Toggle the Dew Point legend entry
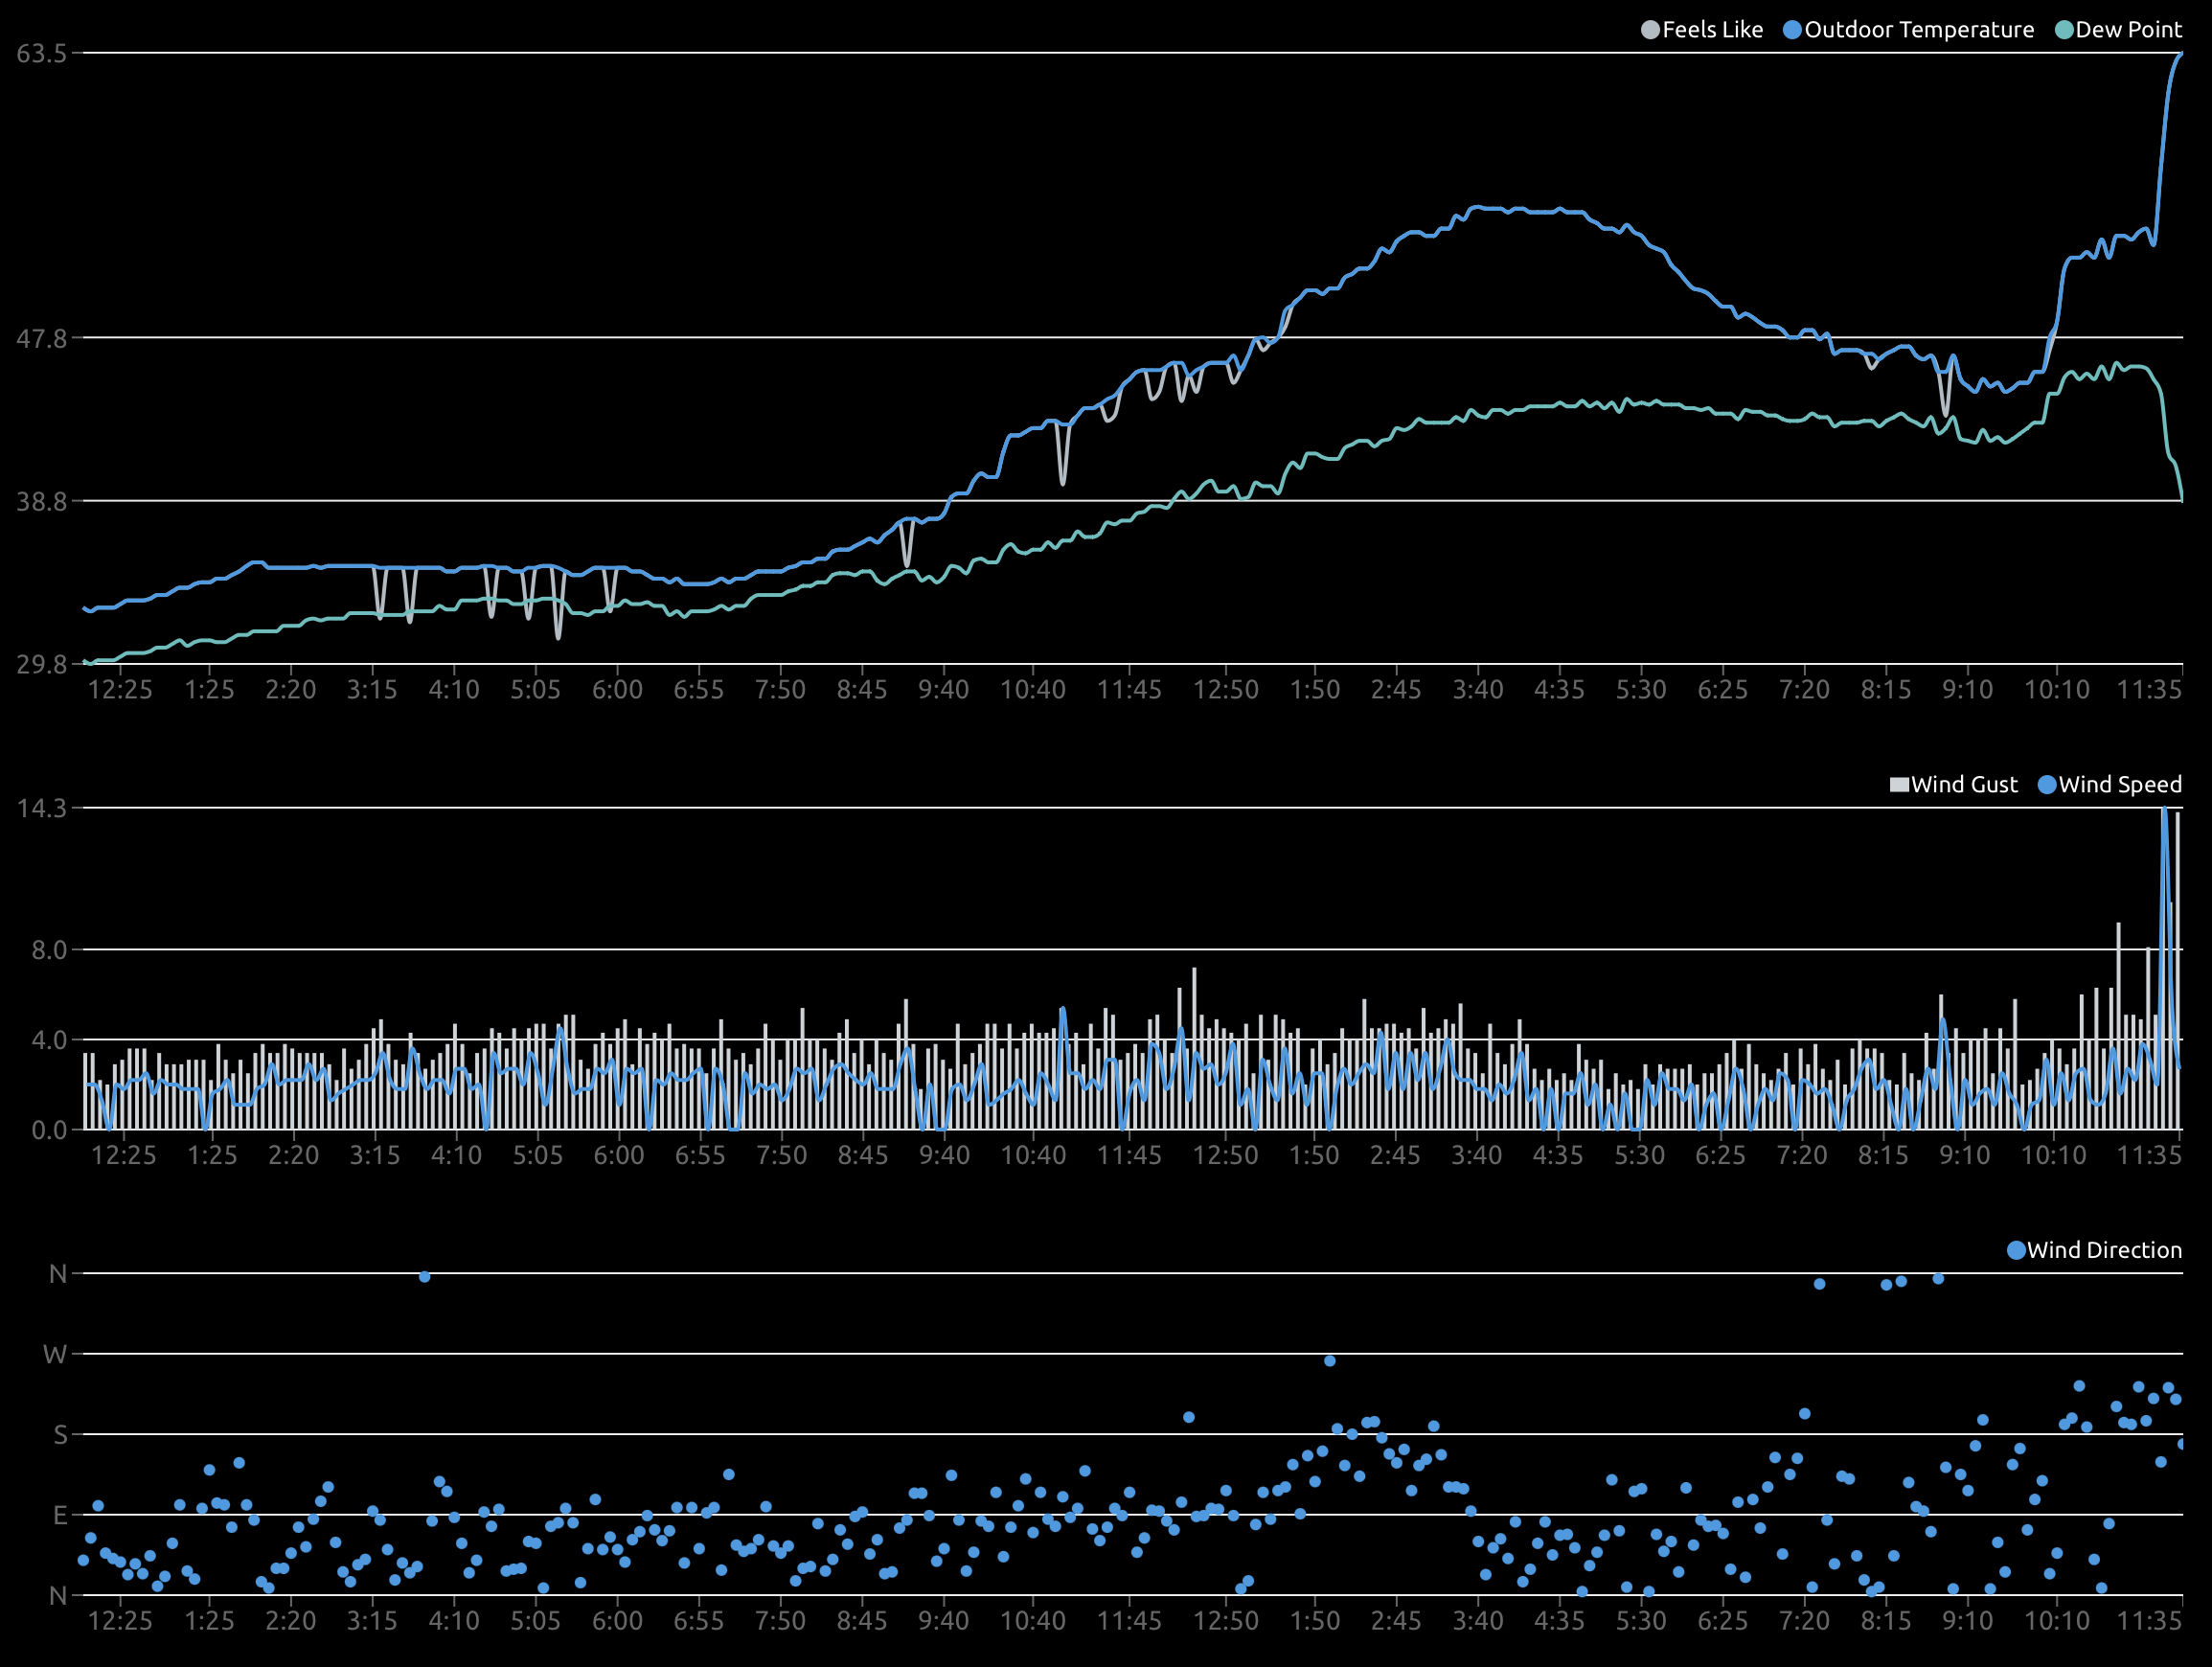 click(2118, 30)
